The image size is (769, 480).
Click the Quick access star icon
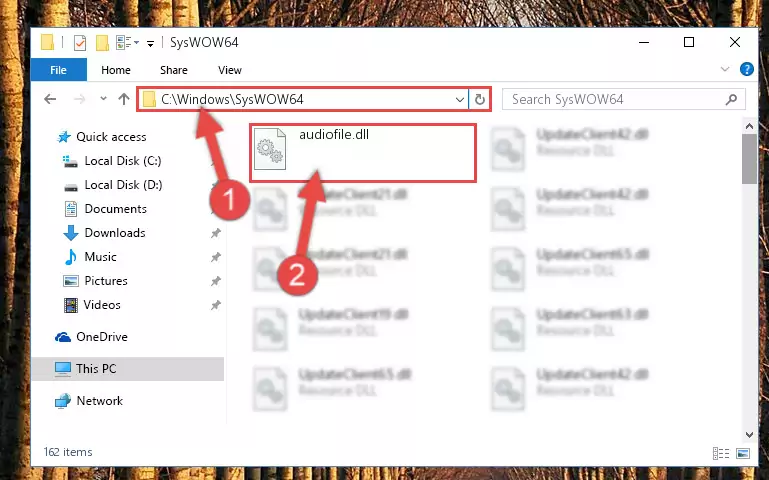[64, 137]
